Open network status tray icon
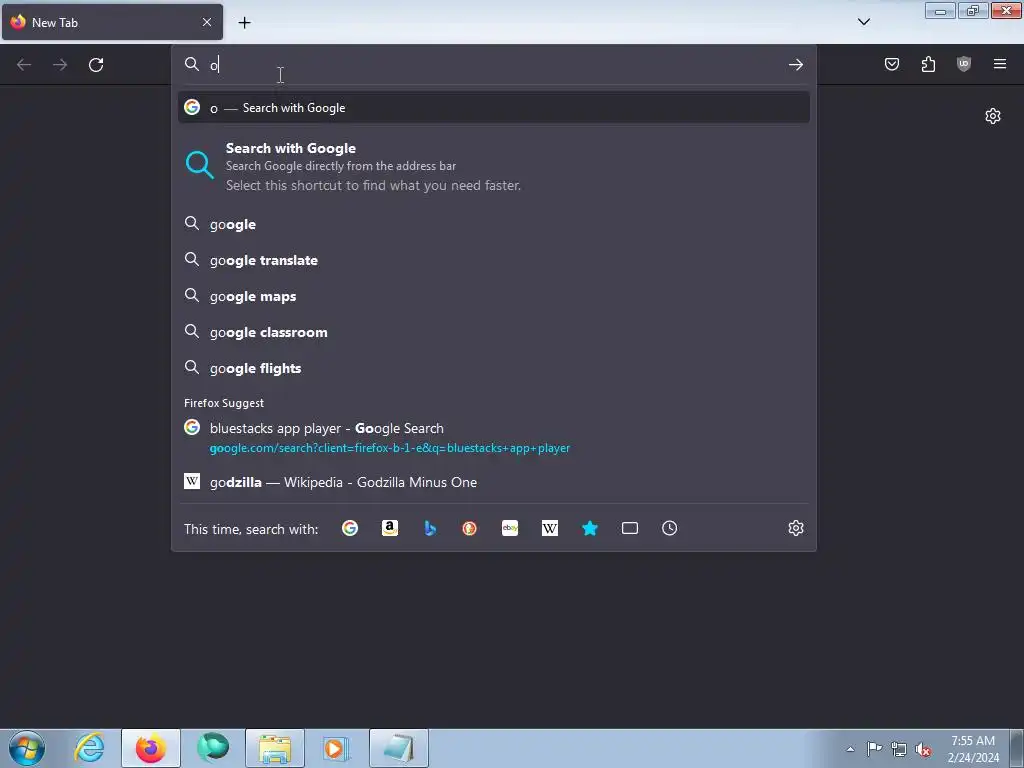Viewport: 1024px width, 768px height. 899,749
